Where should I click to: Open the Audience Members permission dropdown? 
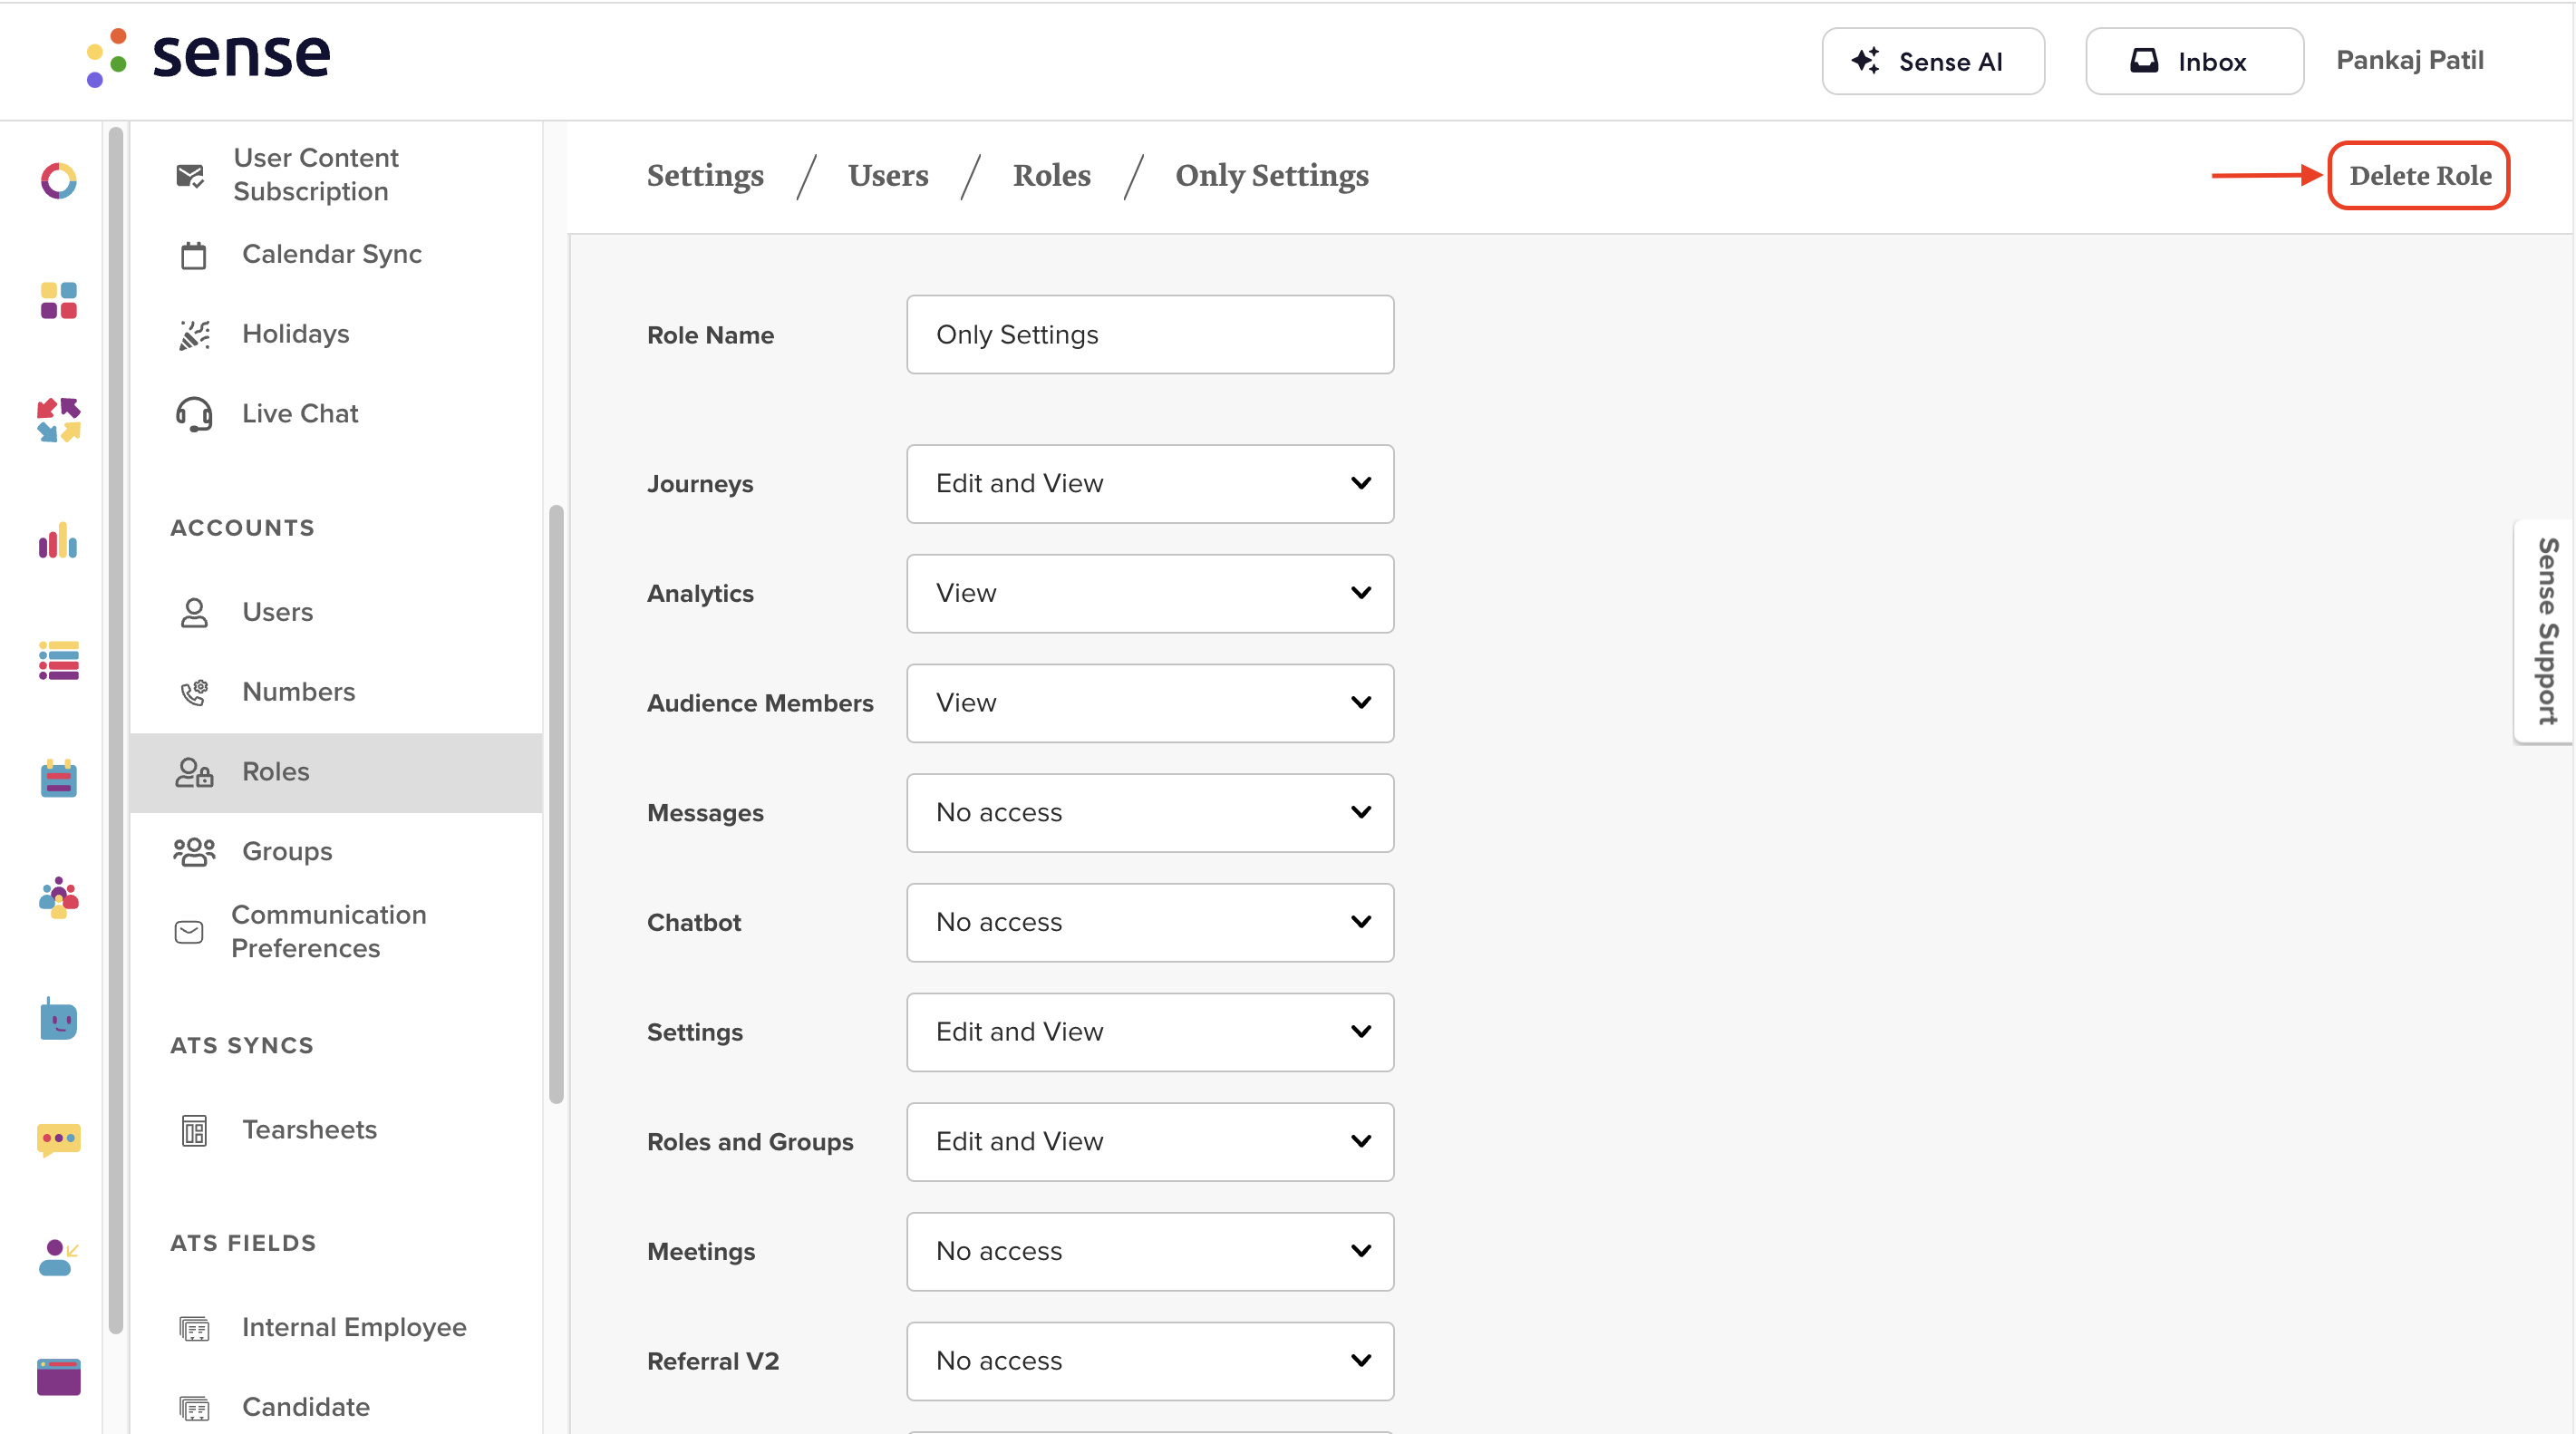pyautogui.click(x=1150, y=703)
